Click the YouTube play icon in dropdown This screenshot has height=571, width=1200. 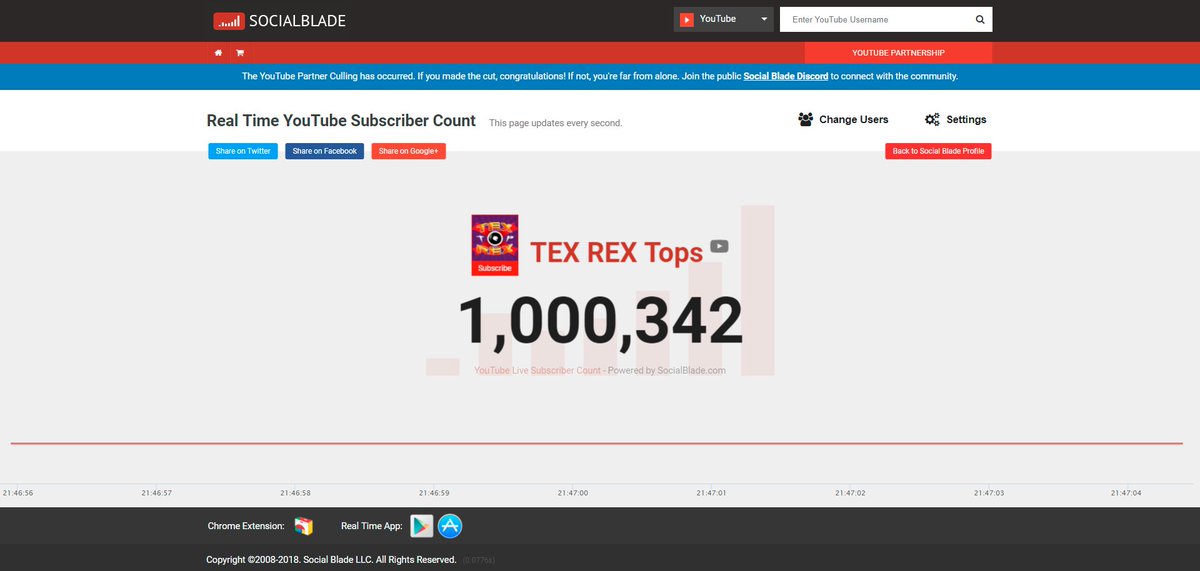(x=687, y=19)
